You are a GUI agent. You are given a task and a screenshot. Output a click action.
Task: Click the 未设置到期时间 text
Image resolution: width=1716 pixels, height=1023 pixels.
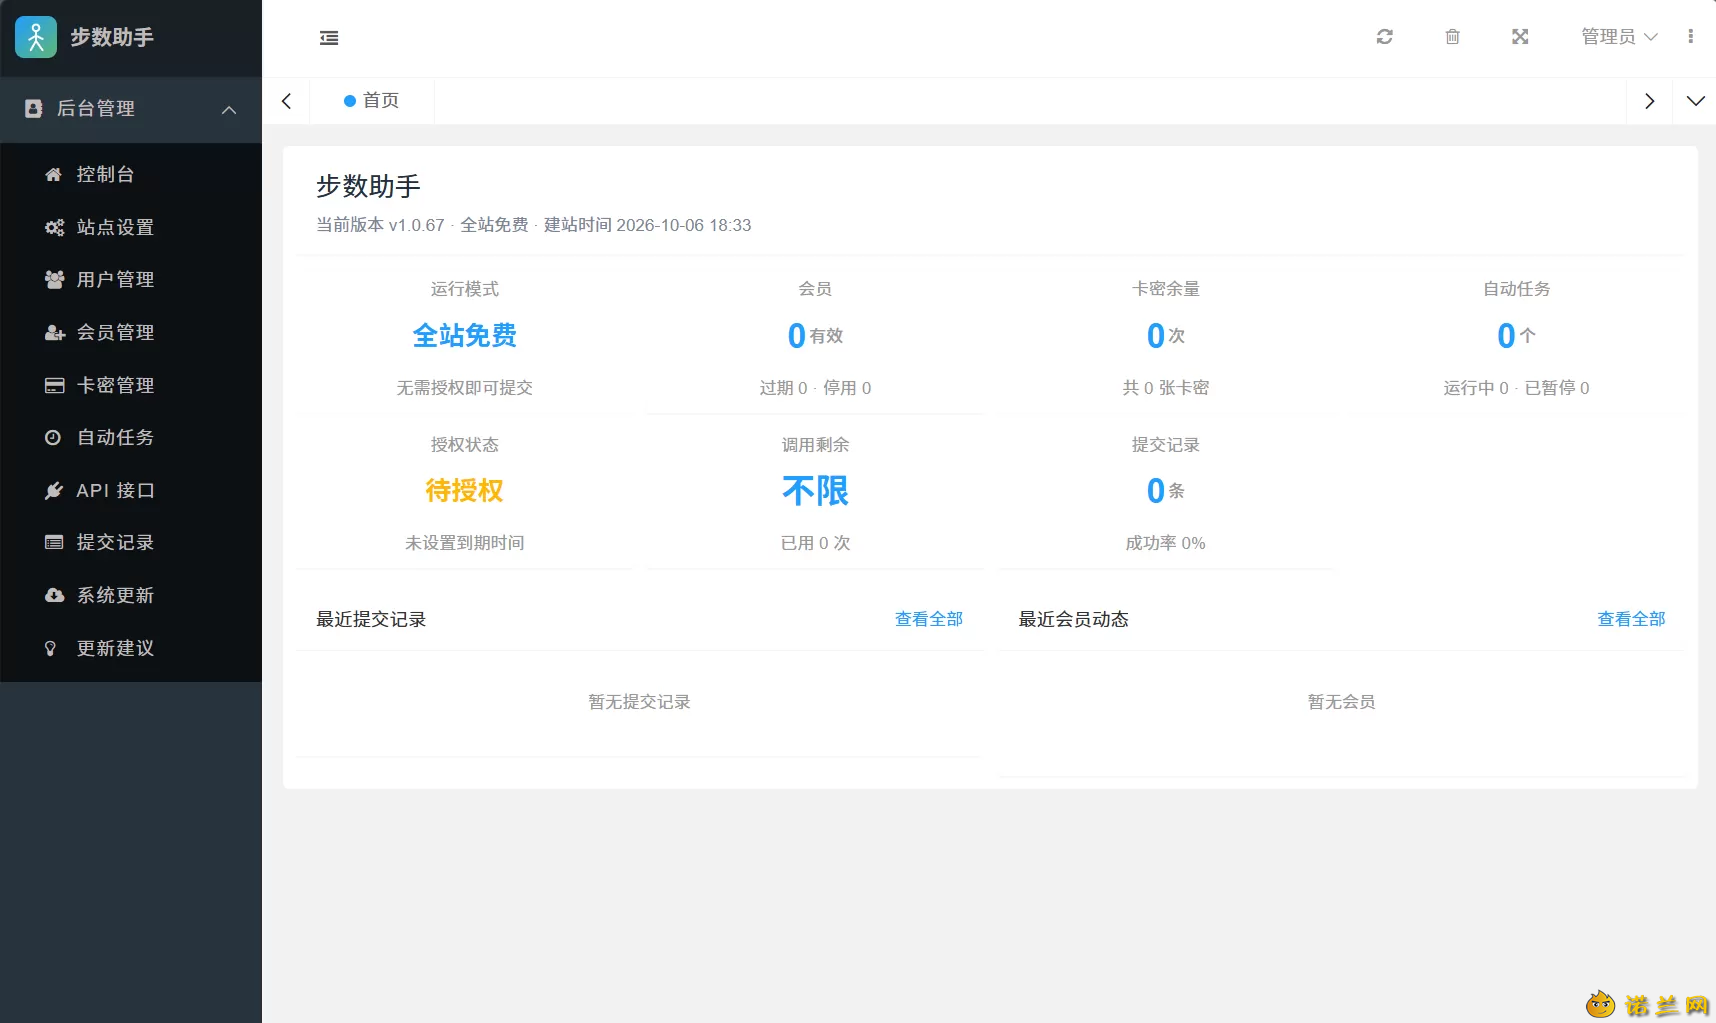(464, 543)
